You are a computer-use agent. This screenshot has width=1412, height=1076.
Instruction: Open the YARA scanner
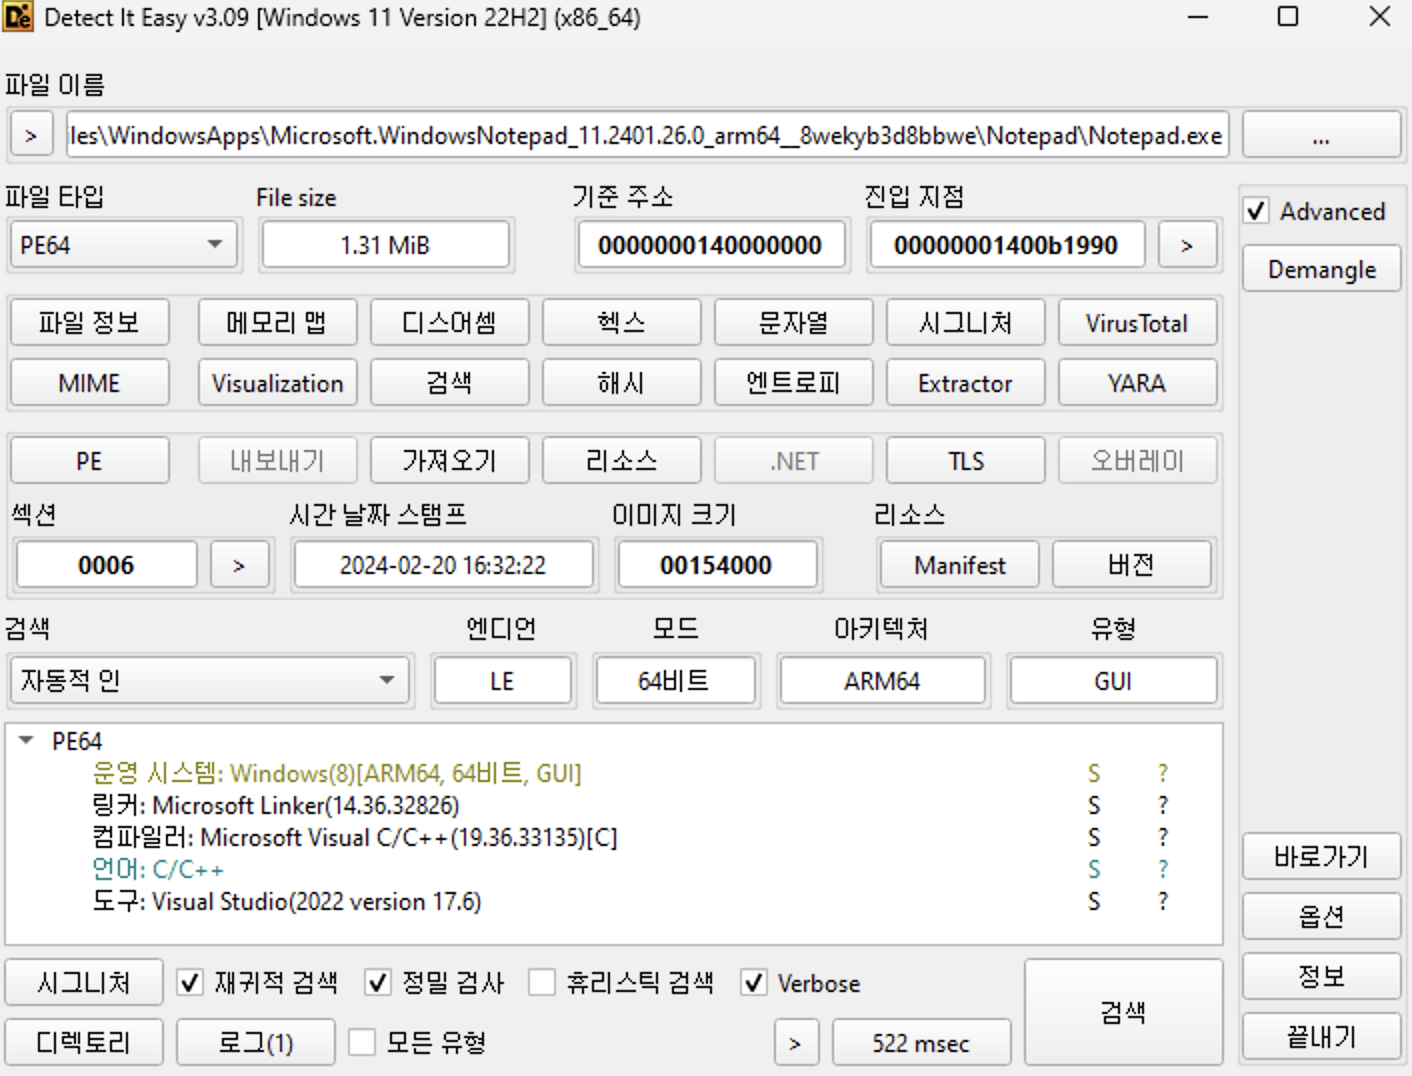(1137, 383)
